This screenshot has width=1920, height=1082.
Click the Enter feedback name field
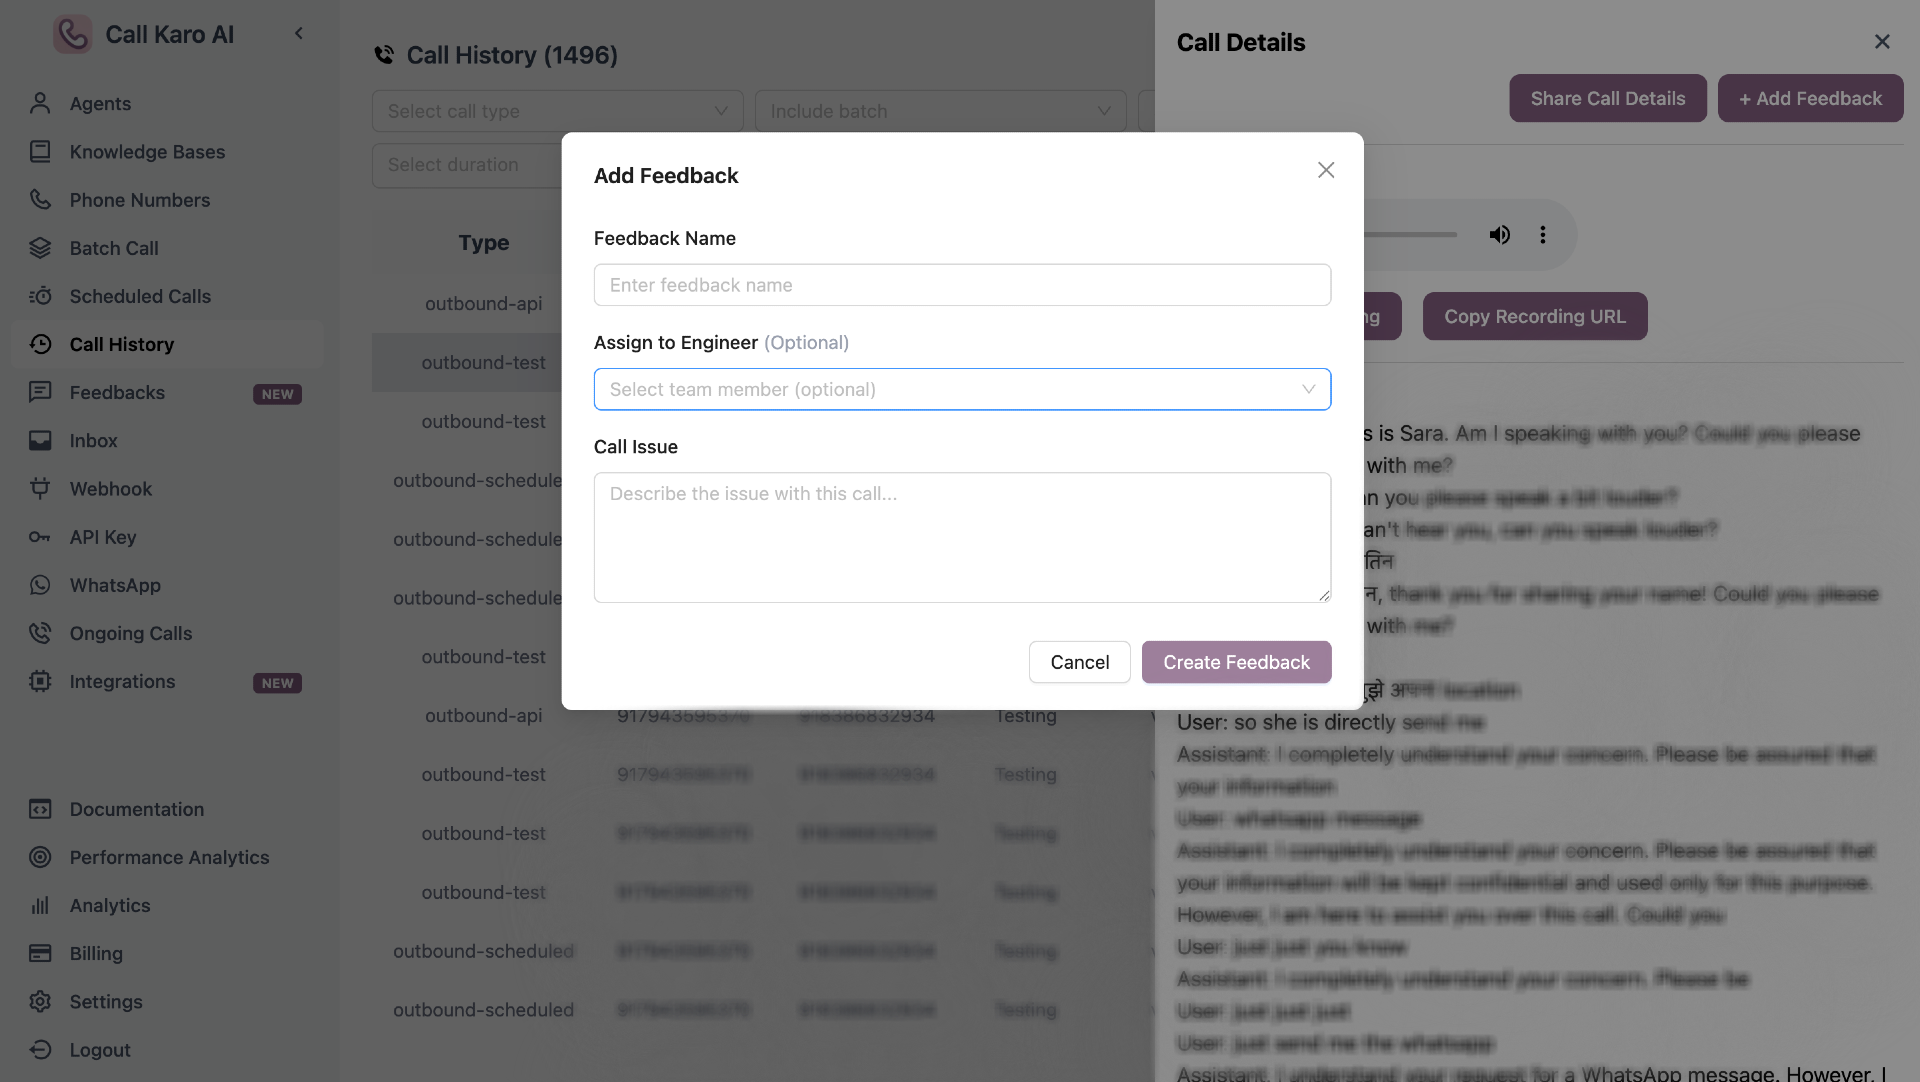[962, 285]
